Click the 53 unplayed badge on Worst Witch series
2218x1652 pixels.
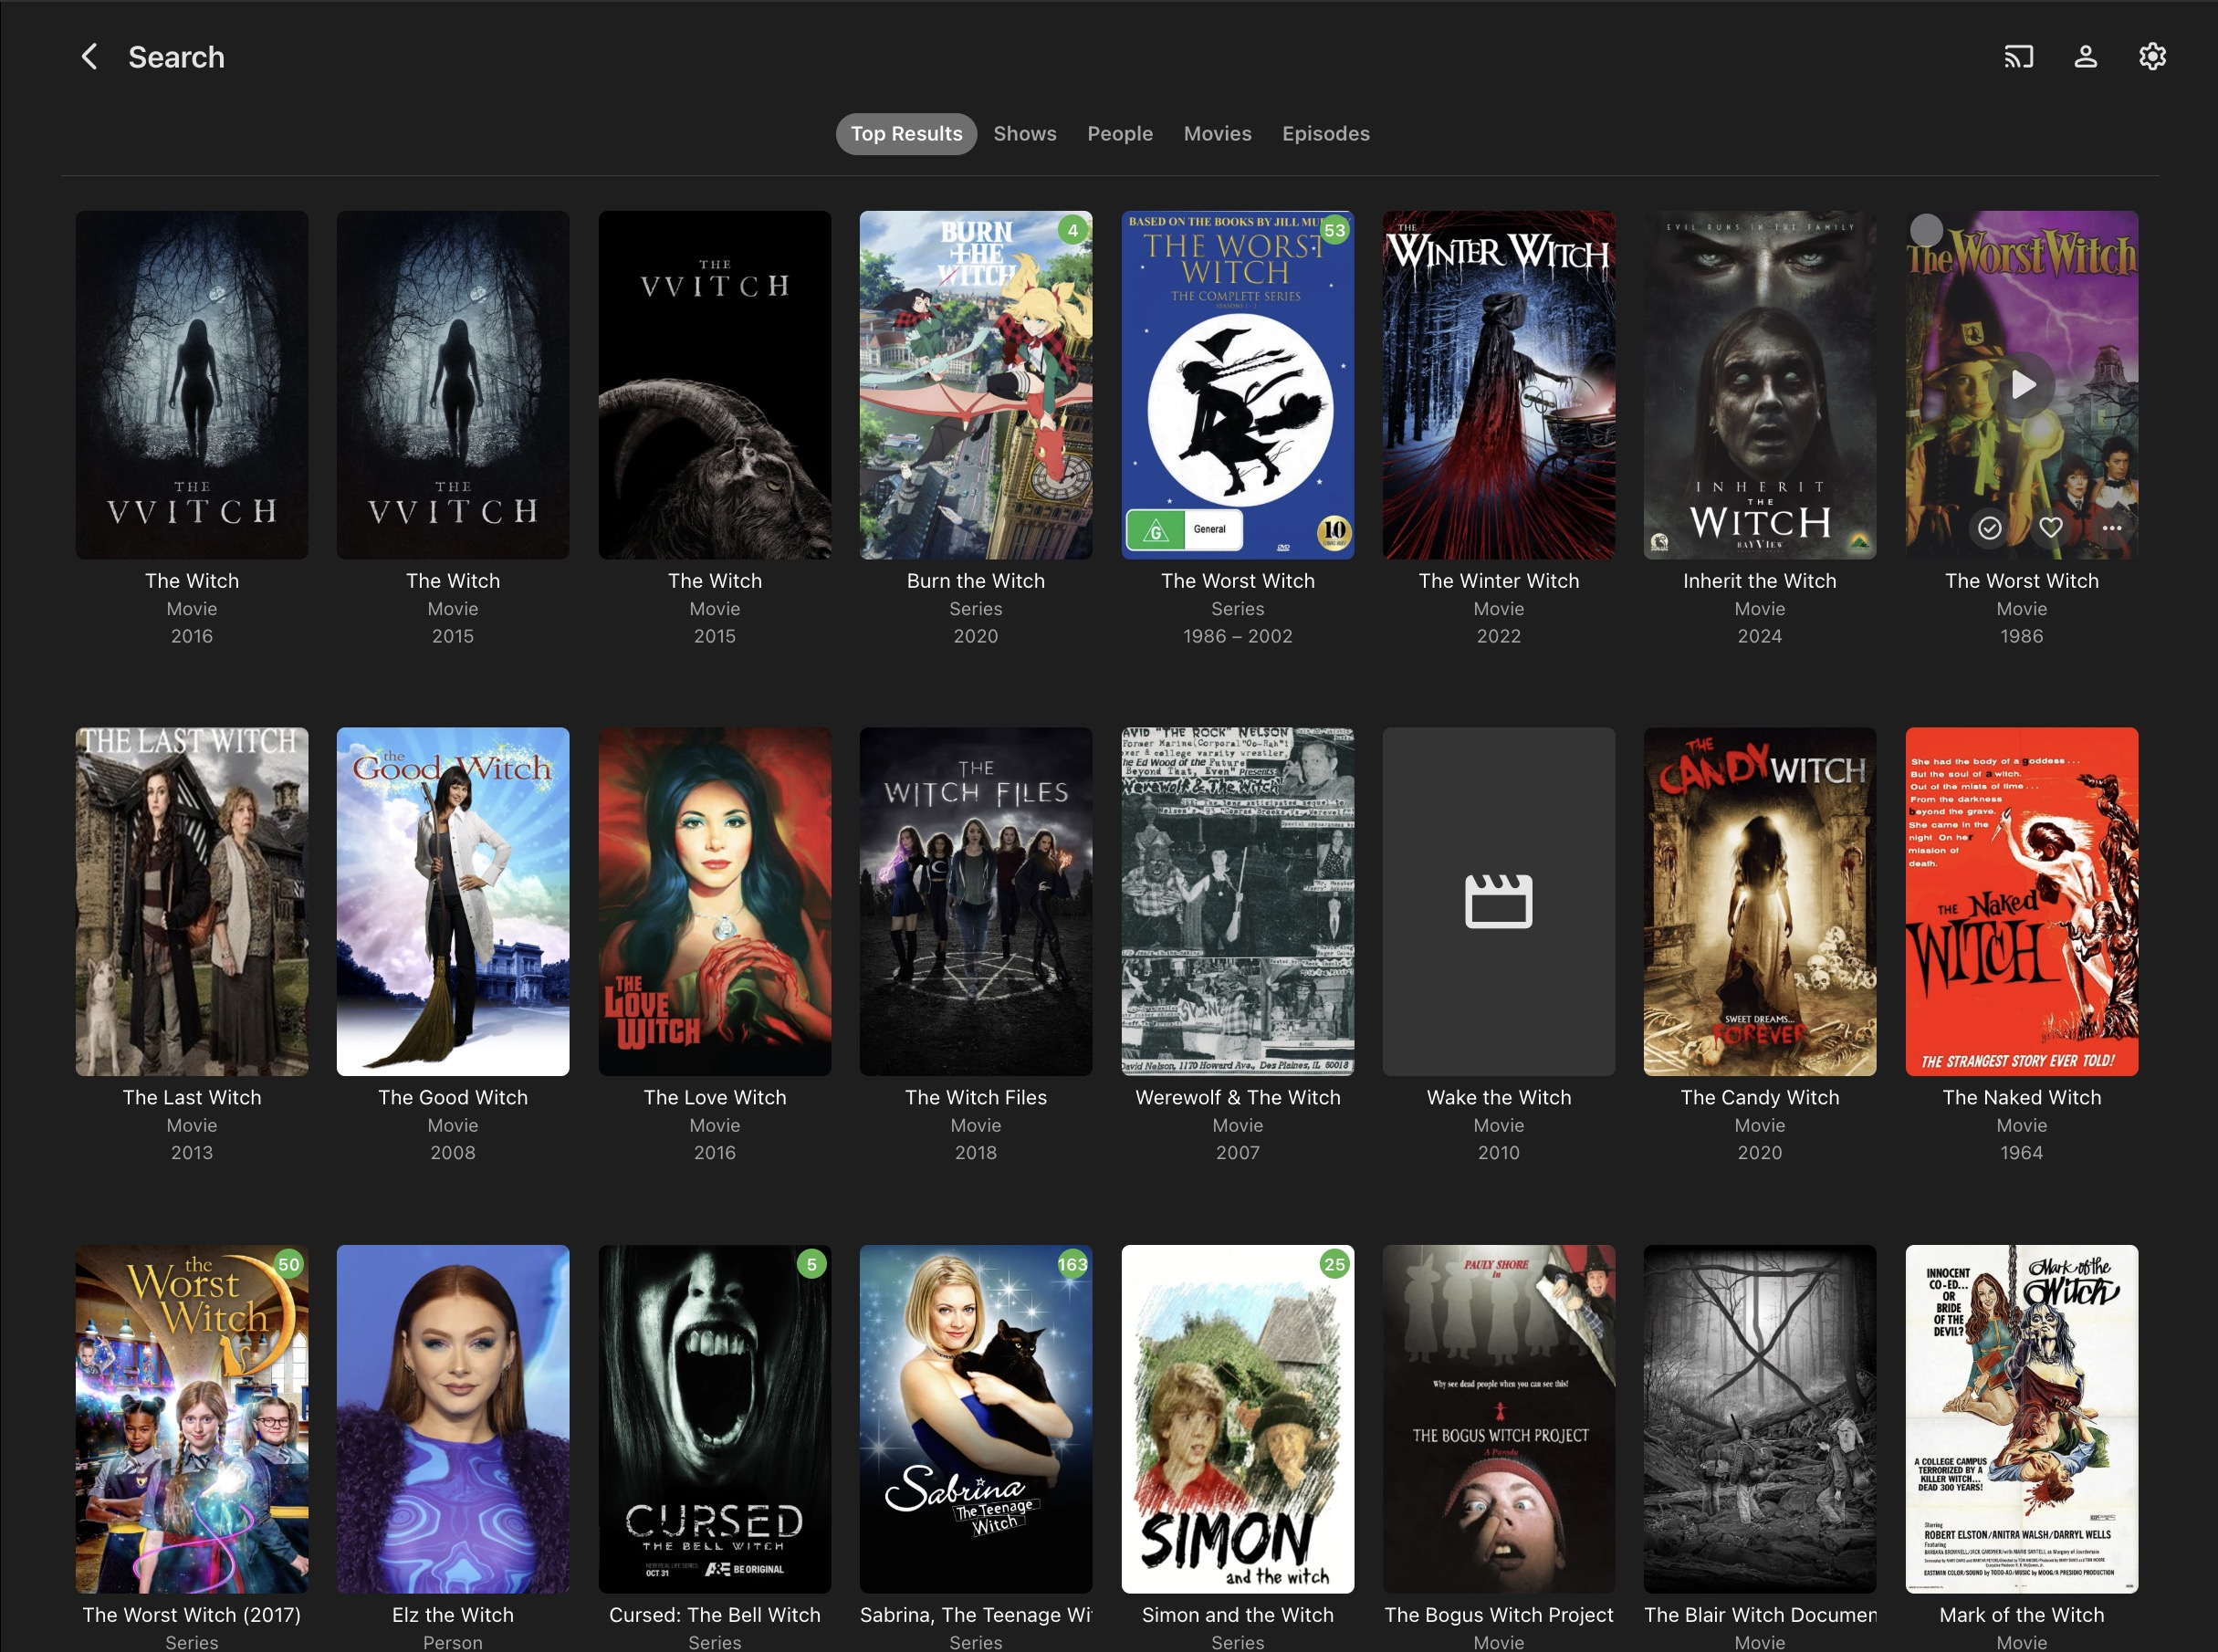pyautogui.click(x=1334, y=231)
